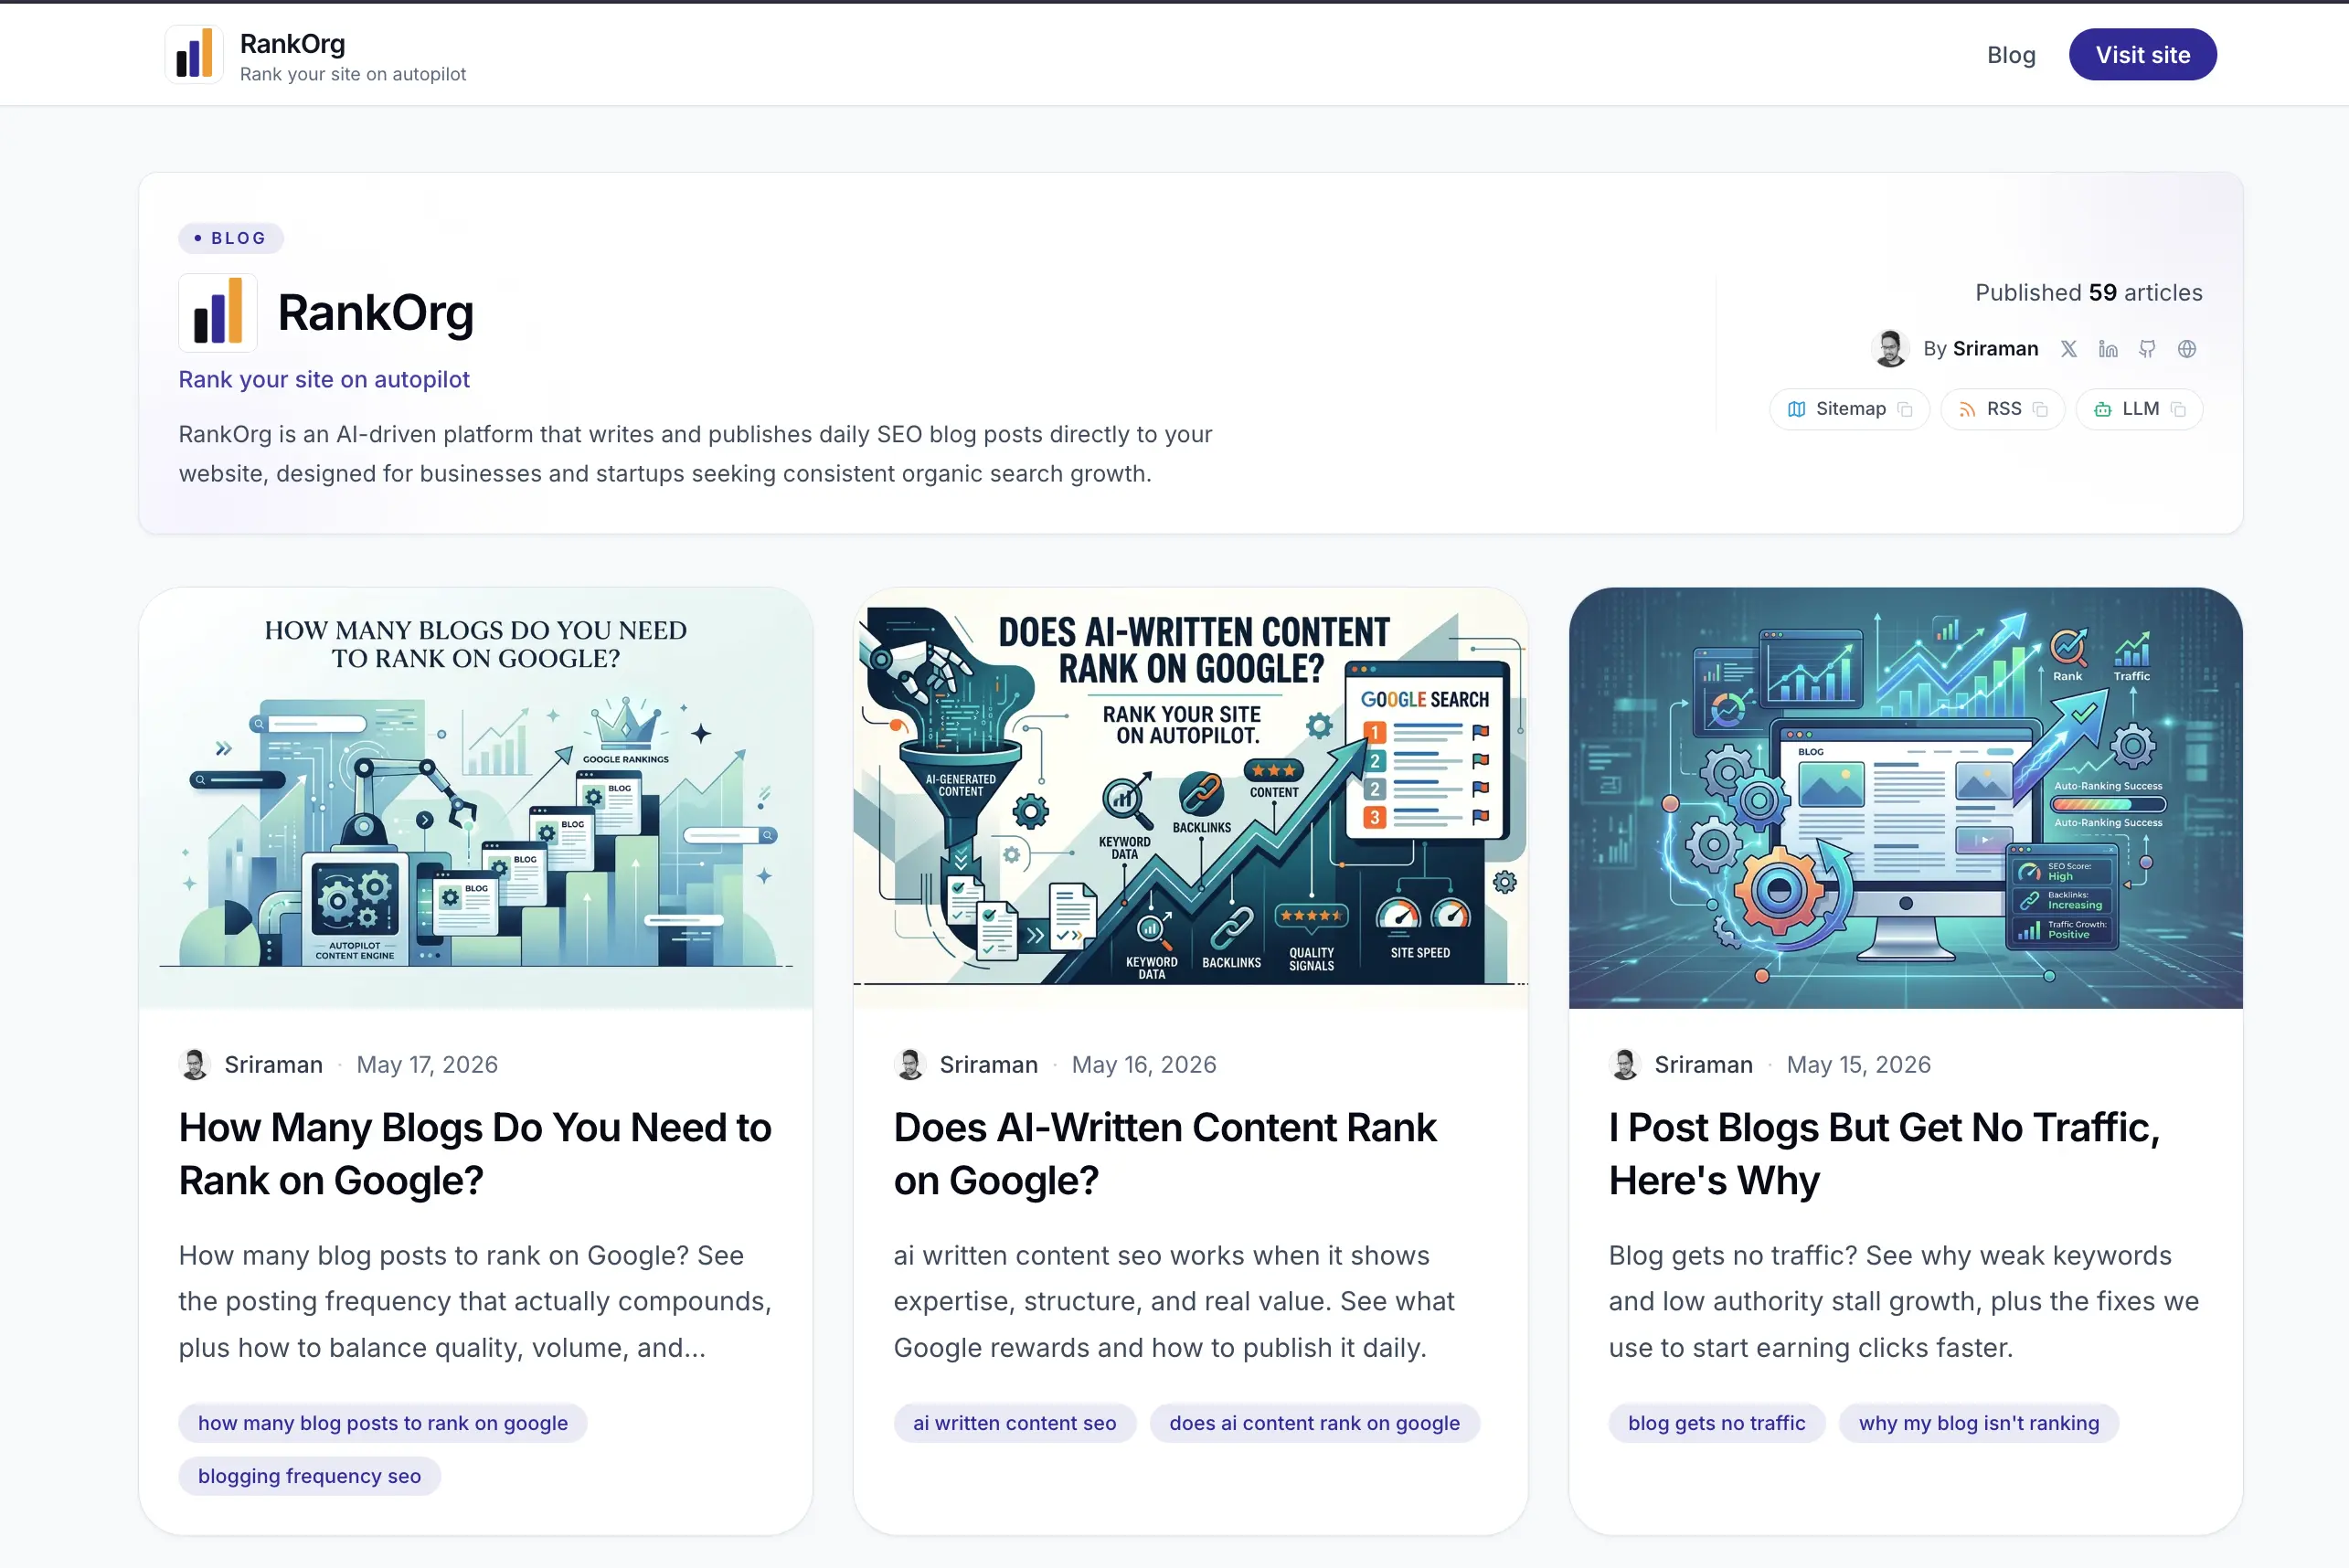Screen dimensions: 2349x1568
Task: Click the author avatar on the May 15 post
Action: point(1624,1064)
